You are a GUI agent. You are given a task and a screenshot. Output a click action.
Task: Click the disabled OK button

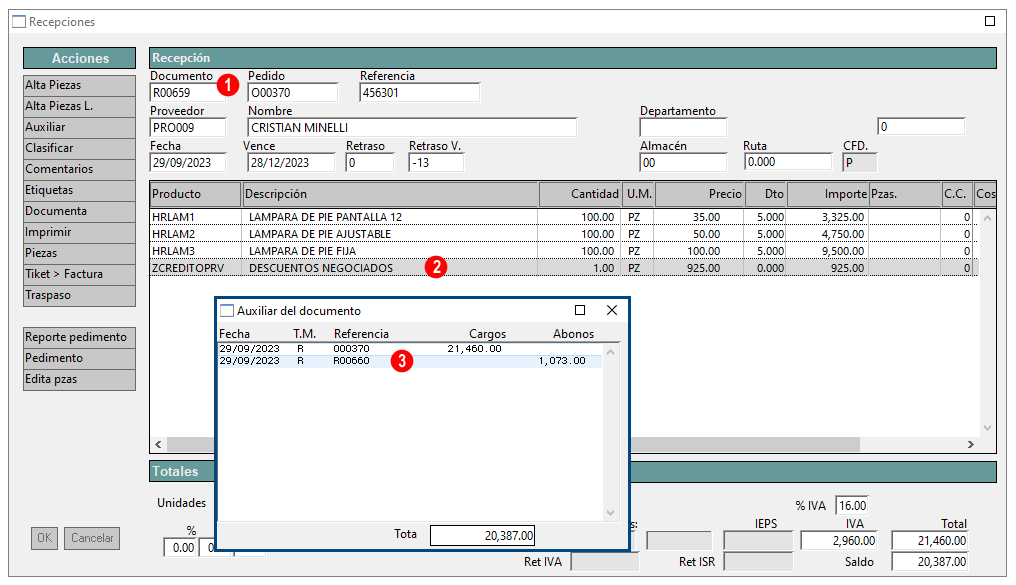coord(44,538)
